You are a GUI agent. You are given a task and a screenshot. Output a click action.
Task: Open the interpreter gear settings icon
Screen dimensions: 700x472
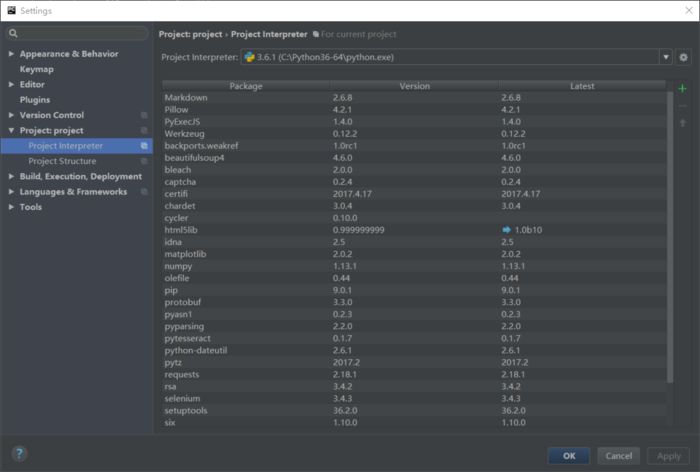[x=683, y=57]
